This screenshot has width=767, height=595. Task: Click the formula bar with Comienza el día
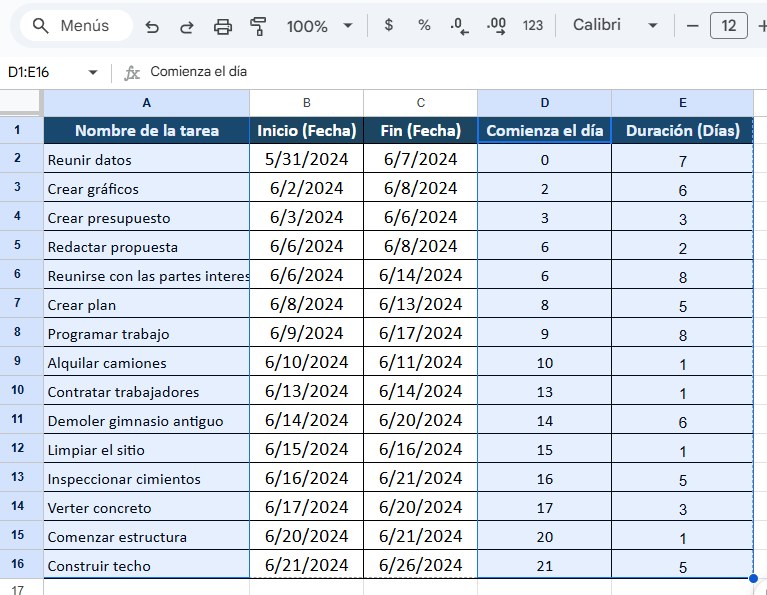pos(455,72)
